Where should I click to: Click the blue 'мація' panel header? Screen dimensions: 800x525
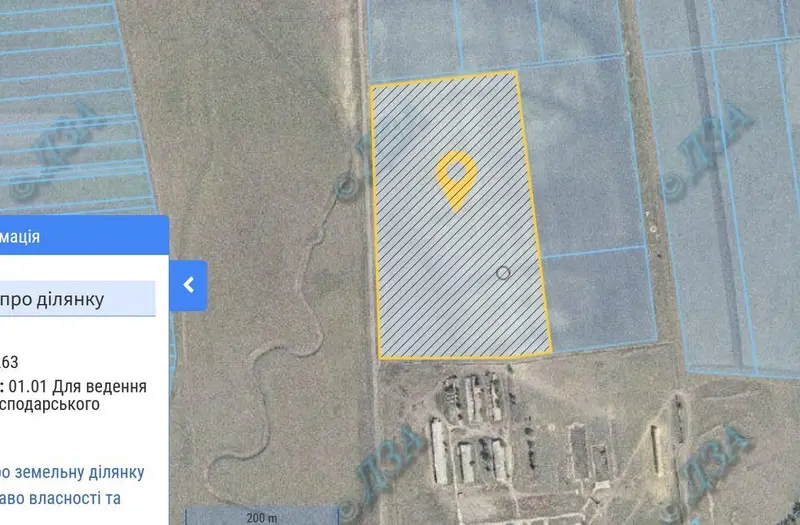tap(84, 236)
